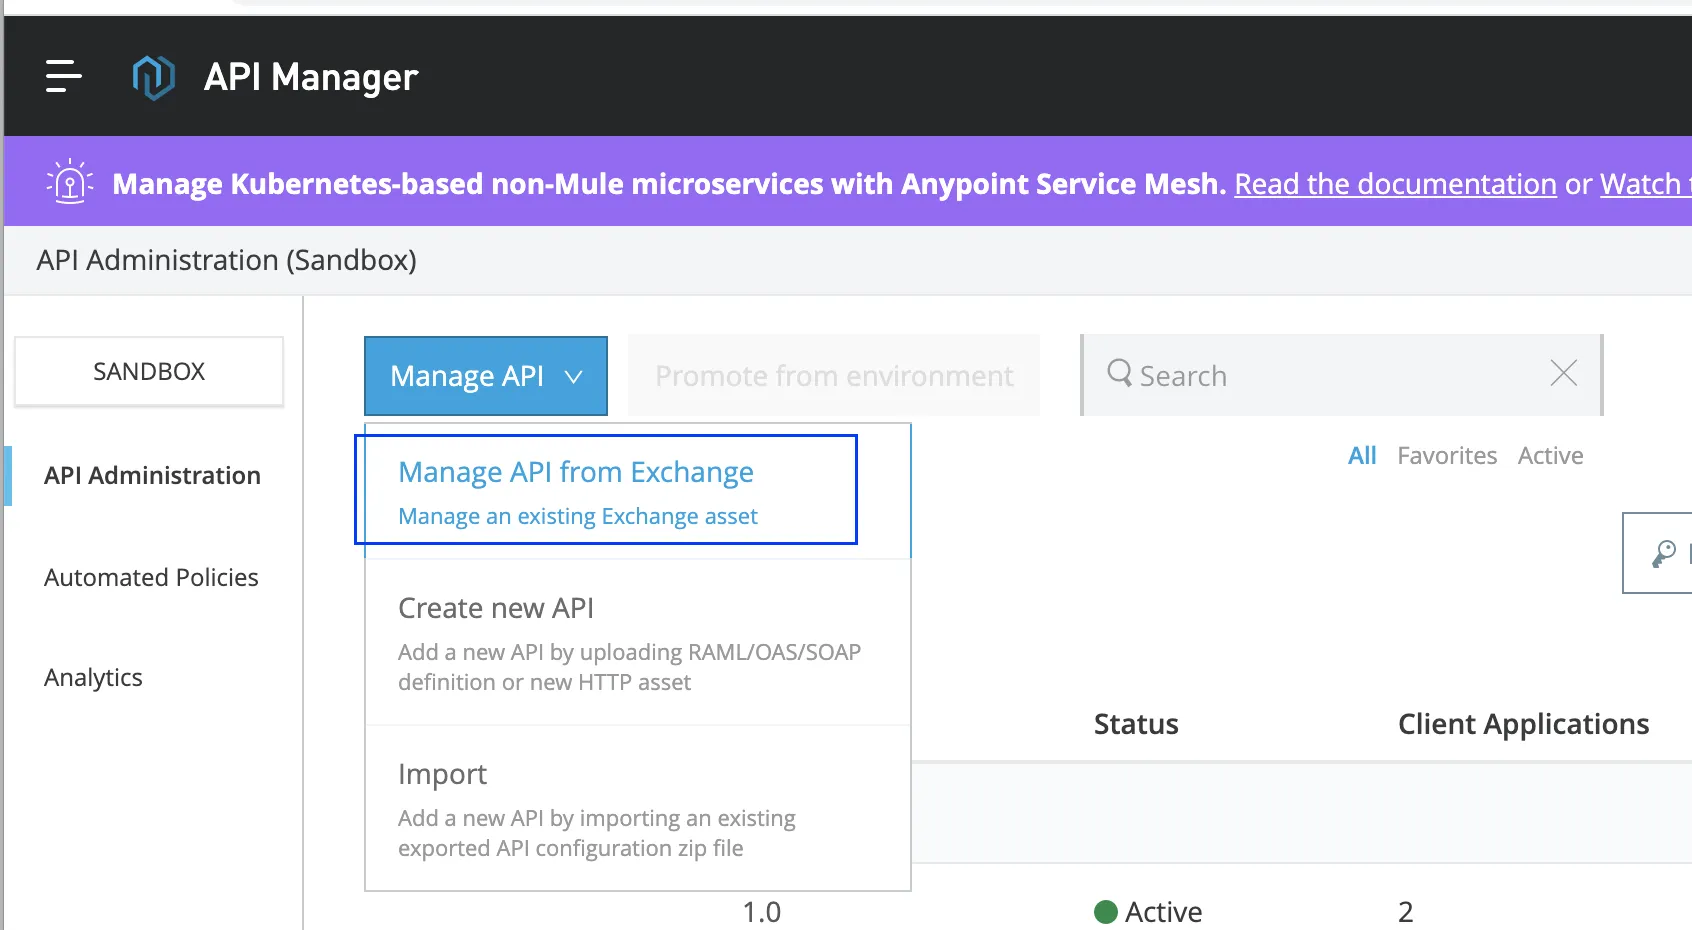The image size is (1692, 930).
Task: Click the Client Applications column header
Action: [1523, 724]
